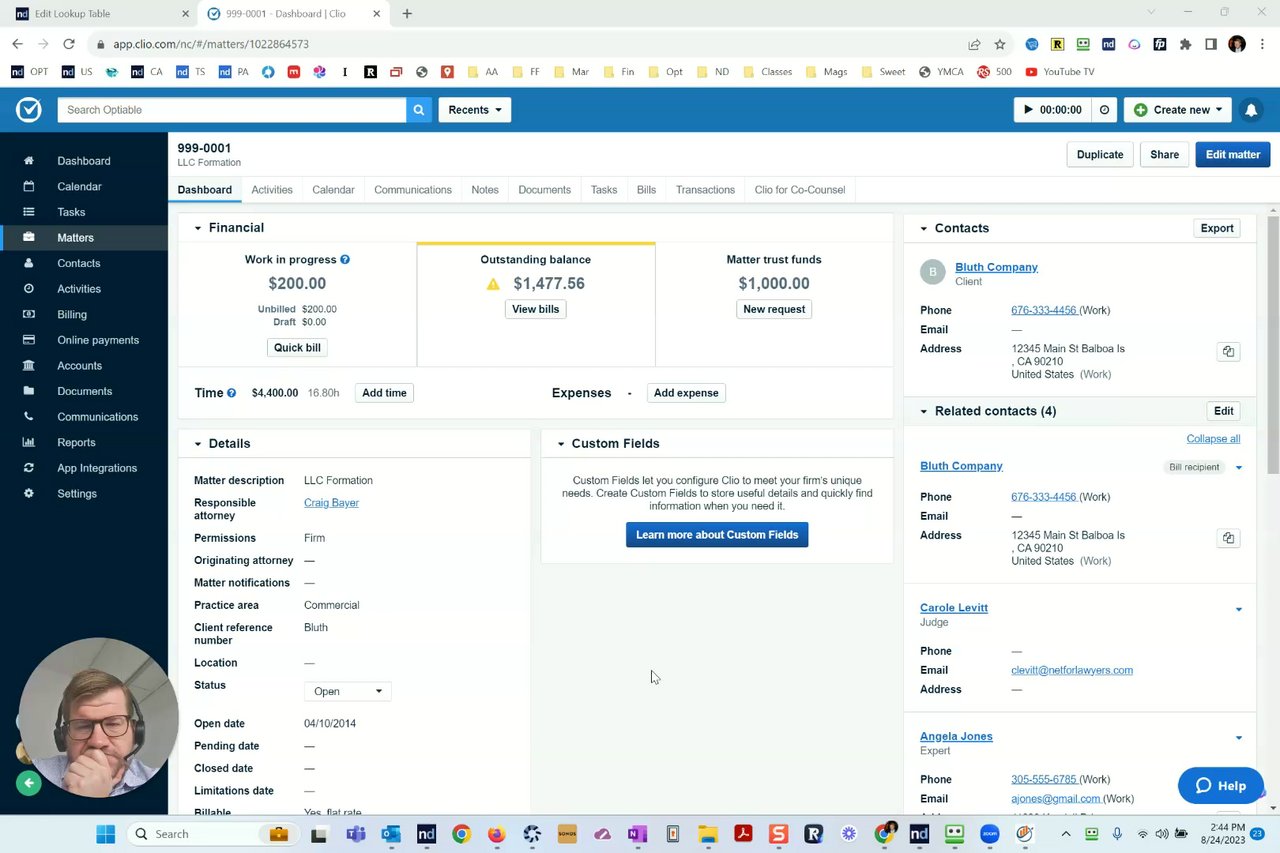Collapse the Financial section
This screenshot has width=1280, height=853.
198,228
